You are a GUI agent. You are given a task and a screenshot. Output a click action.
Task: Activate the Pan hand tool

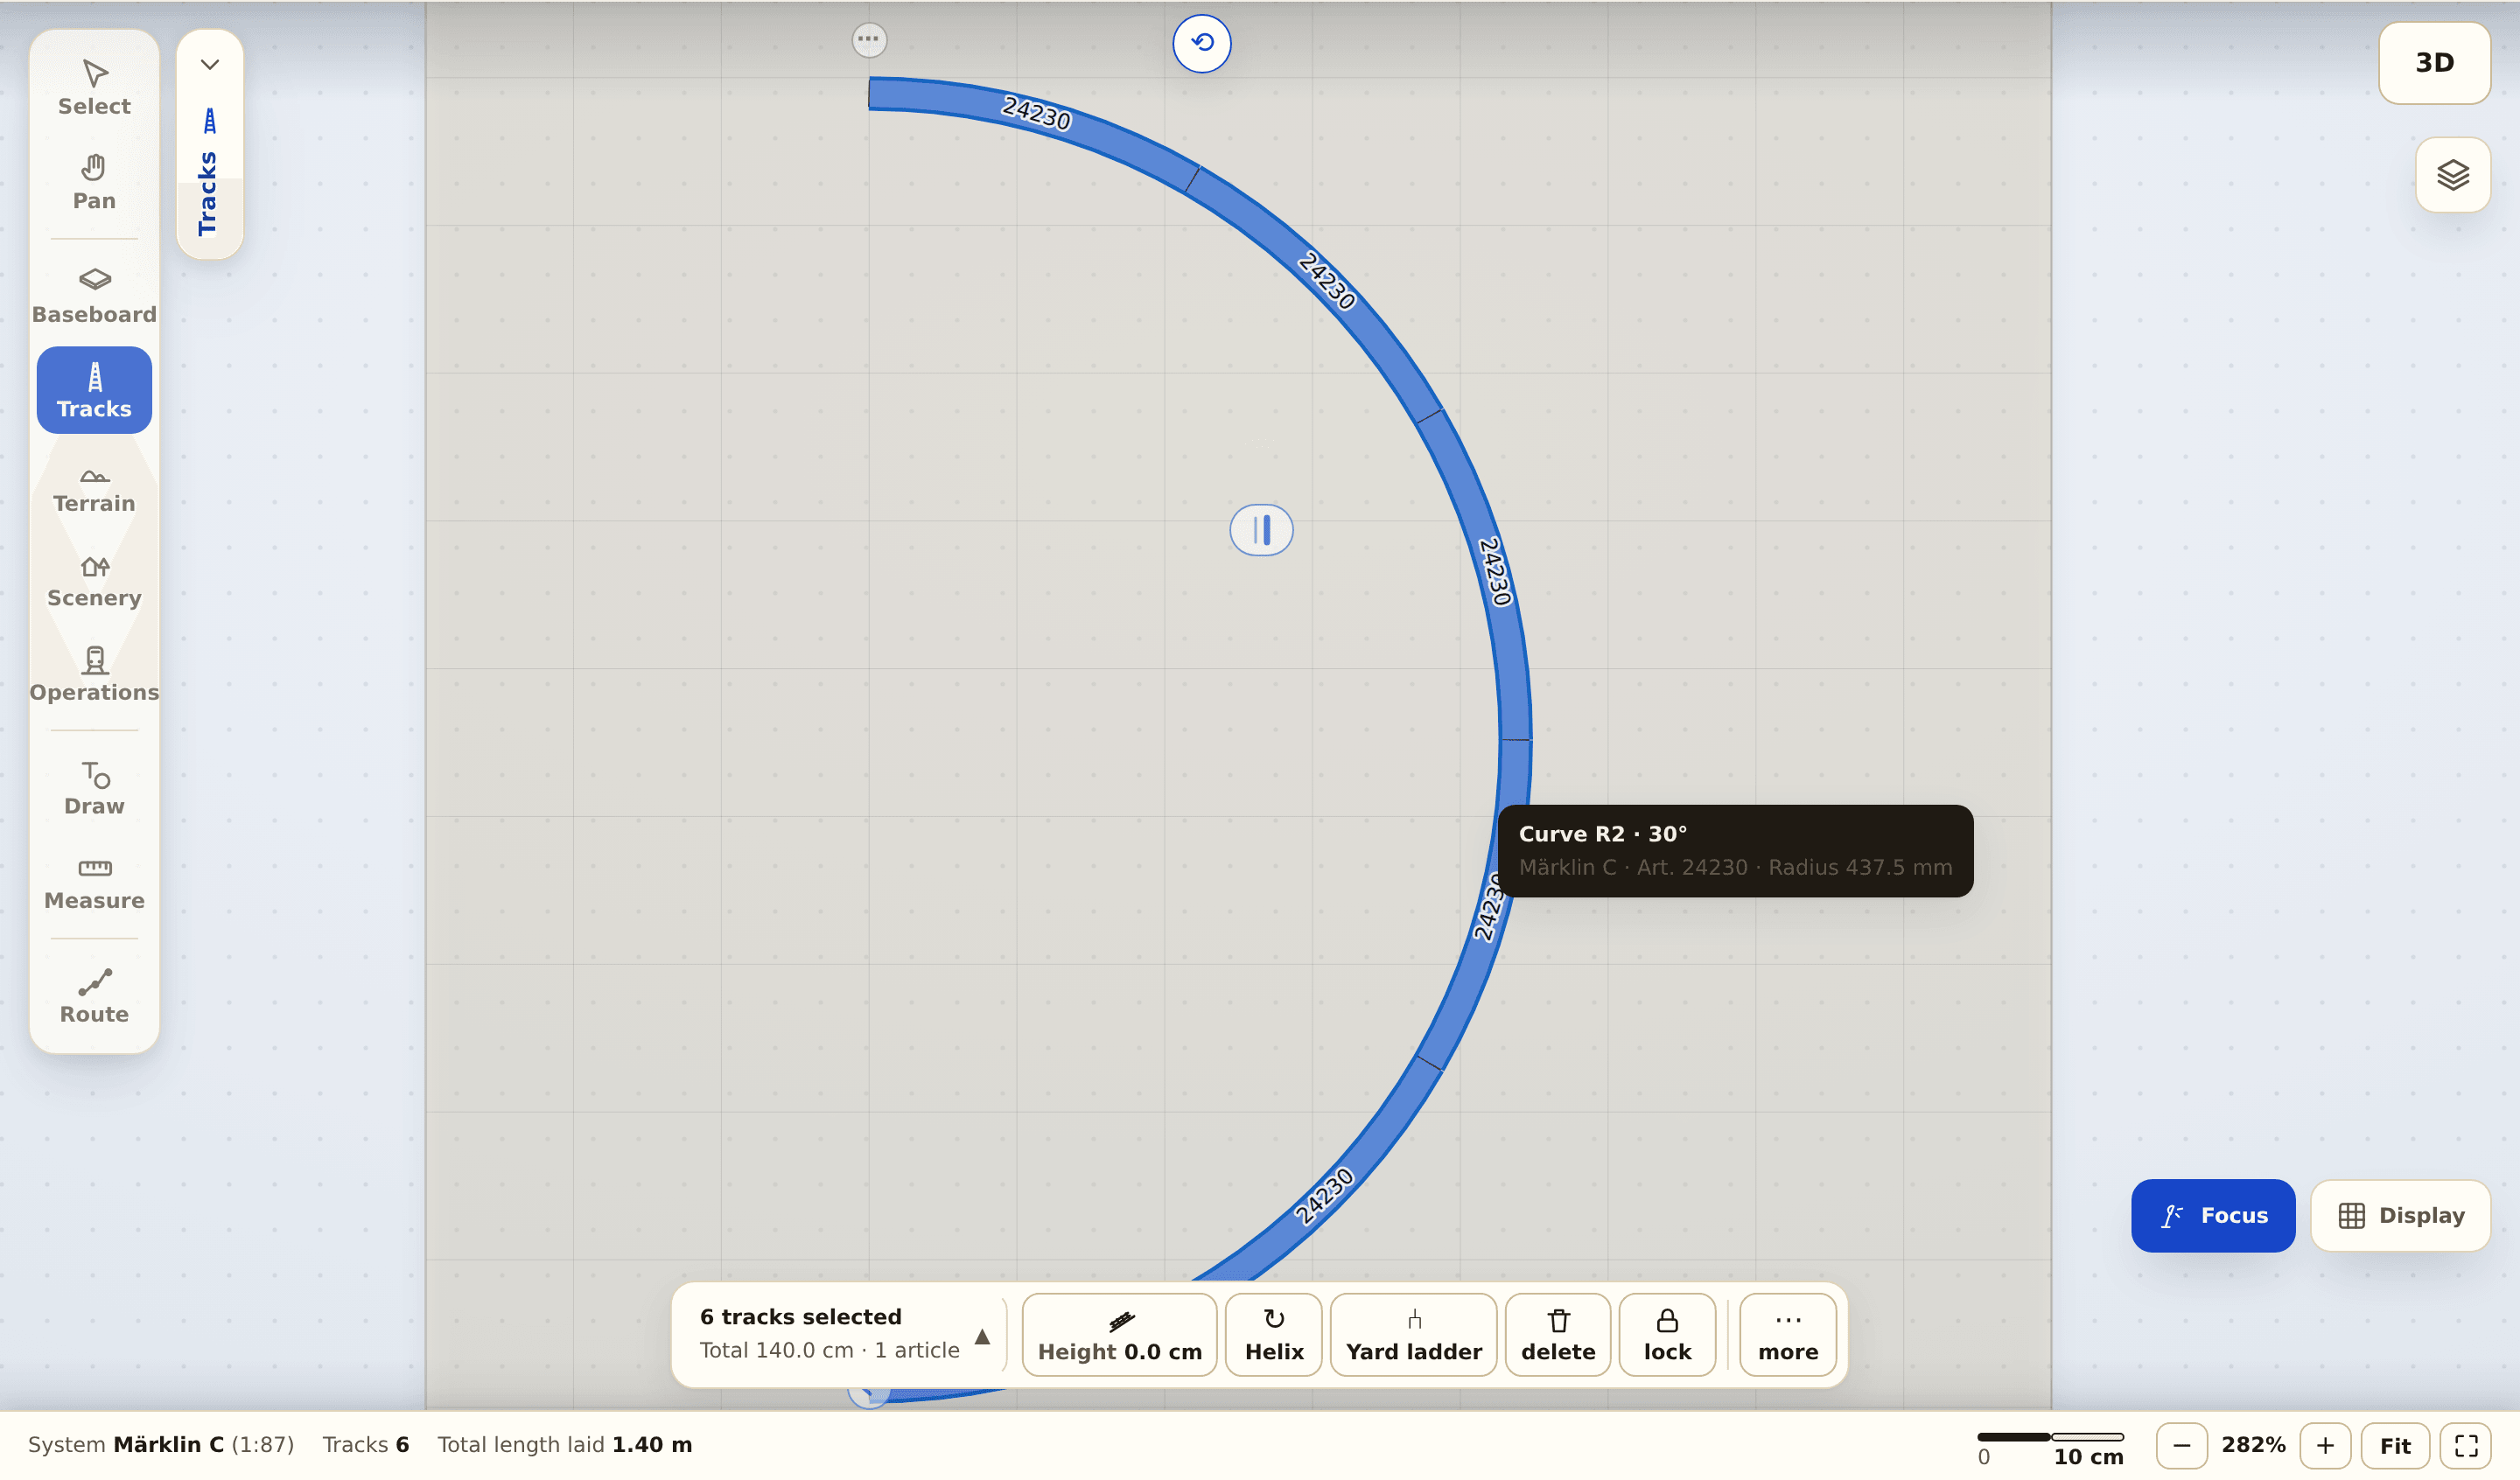tap(94, 182)
